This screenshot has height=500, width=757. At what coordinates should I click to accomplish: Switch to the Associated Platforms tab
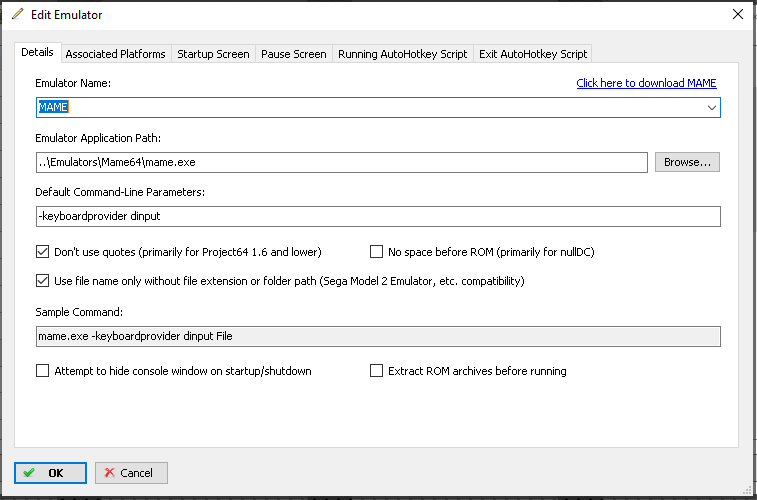tap(115, 54)
